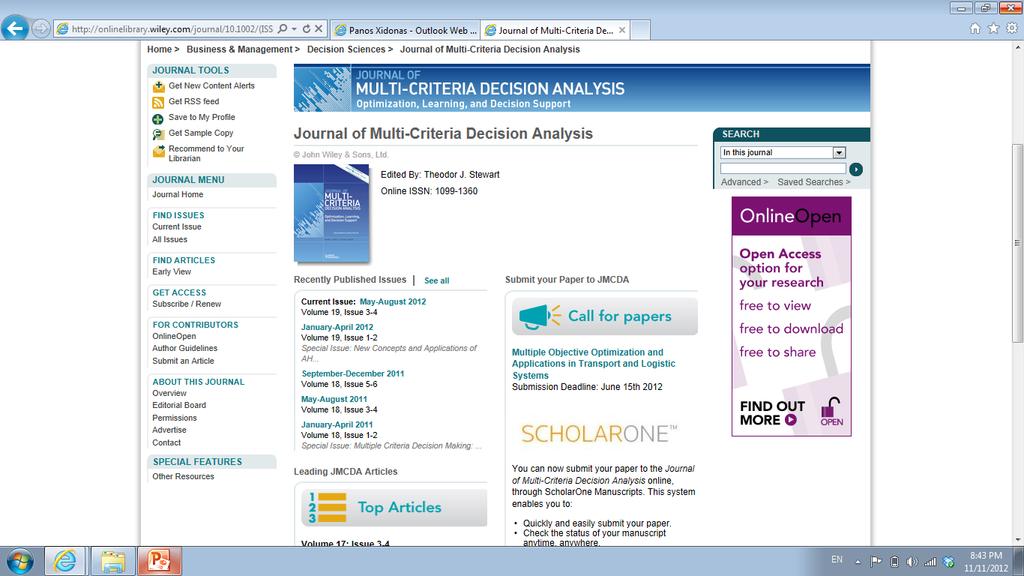The height and width of the screenshot is (576, 1024).
Task: Open Author Guidelines link
Action: click(x=185, y=349)
